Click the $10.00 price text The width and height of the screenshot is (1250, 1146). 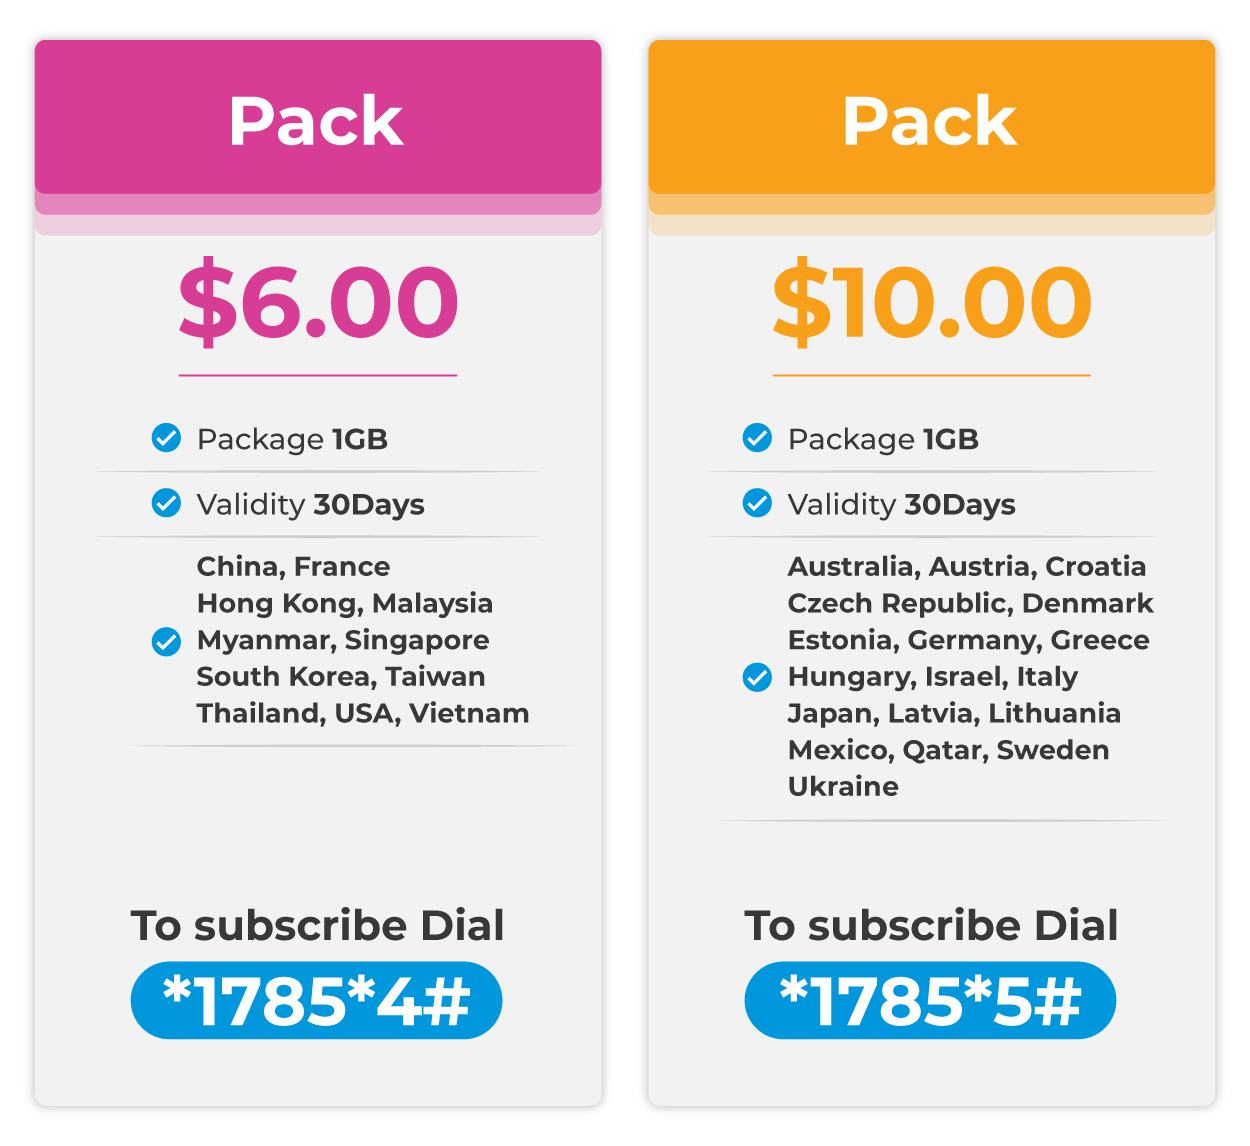point(931,301)
